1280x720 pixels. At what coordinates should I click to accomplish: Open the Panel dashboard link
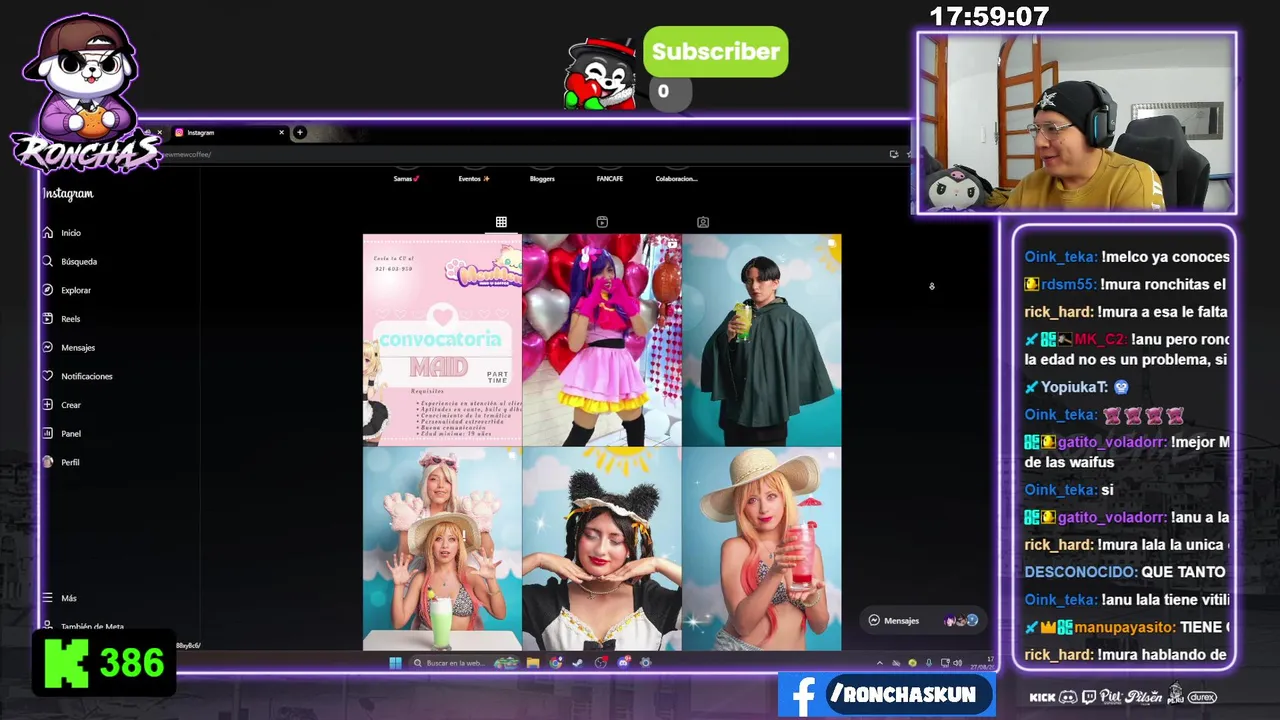(61, 434)
